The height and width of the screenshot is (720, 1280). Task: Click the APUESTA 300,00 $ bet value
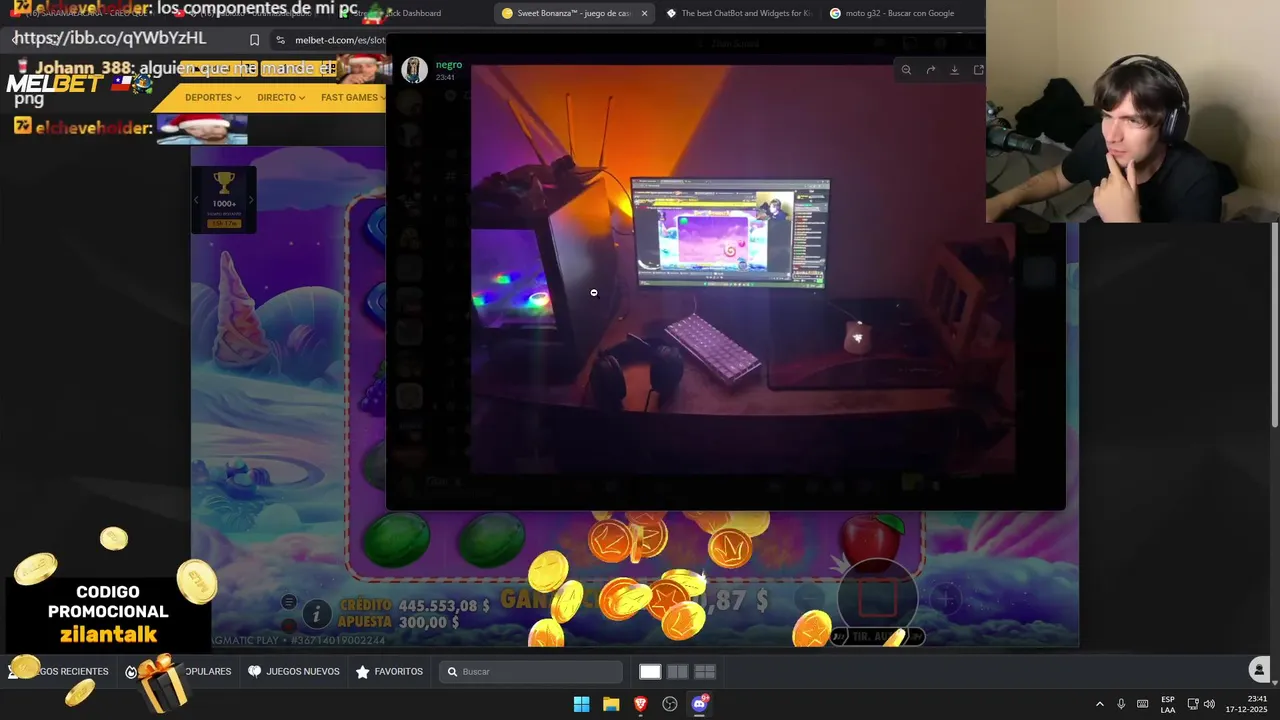(x=400, y=622)
